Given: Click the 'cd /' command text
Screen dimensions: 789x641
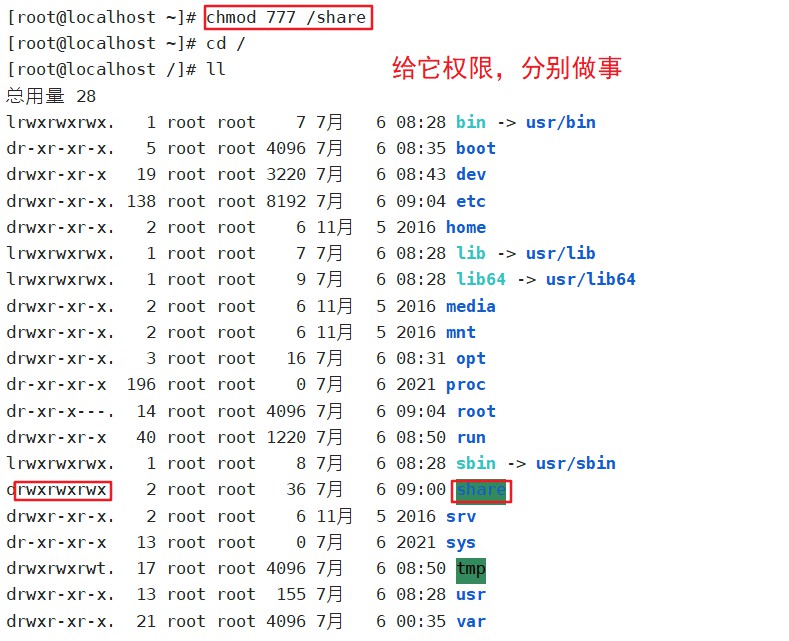Looking at the screenshot, I should coord(225,44).
